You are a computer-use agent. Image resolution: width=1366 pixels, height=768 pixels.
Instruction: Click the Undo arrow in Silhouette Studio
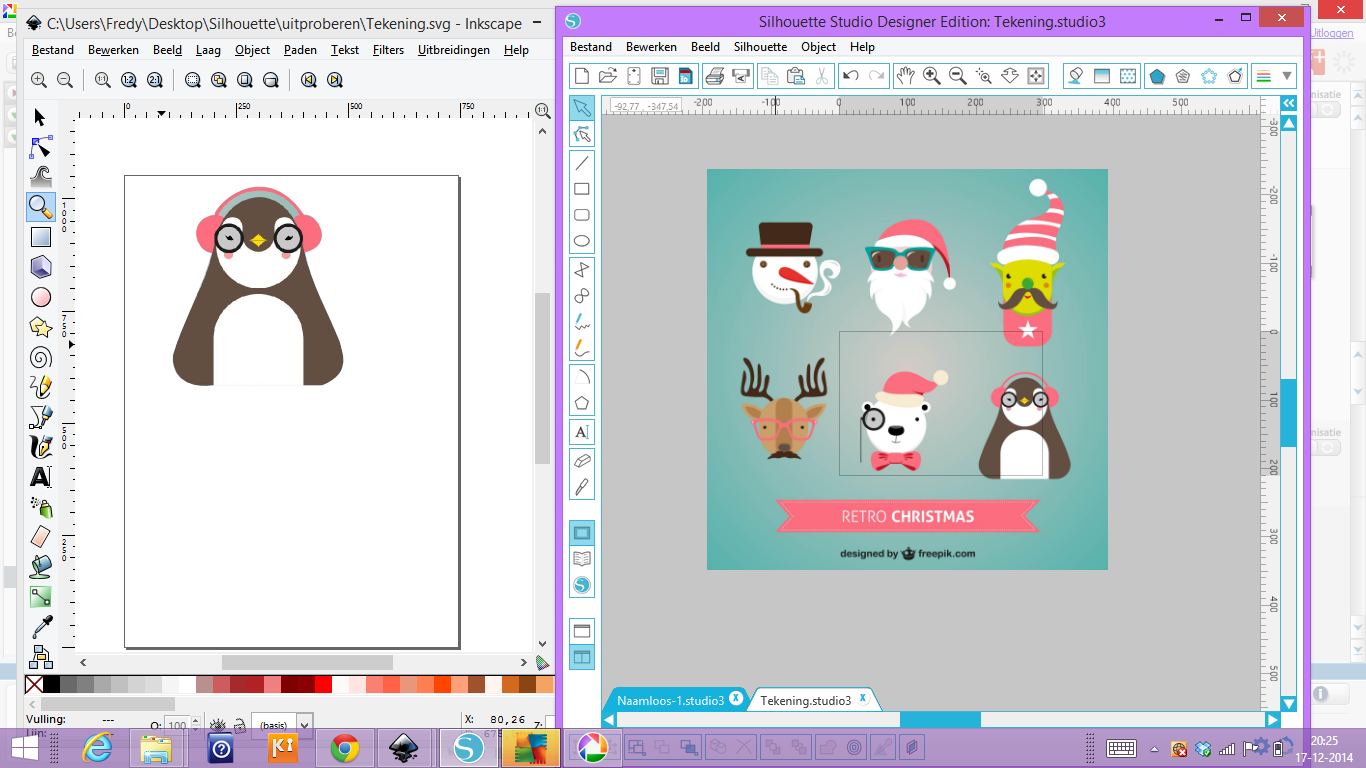[850, 76]
